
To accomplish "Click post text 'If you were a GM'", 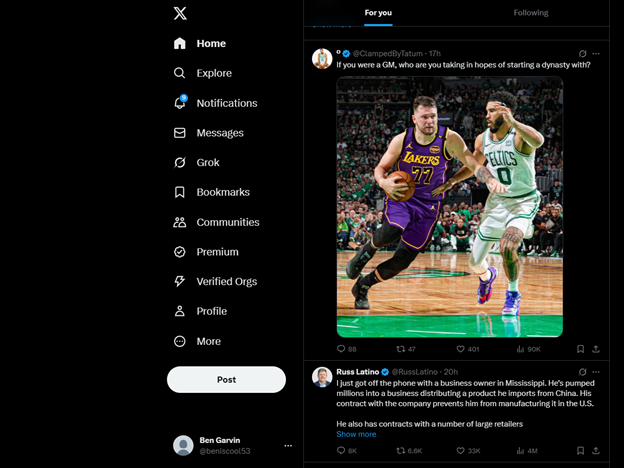I will 463,65.
